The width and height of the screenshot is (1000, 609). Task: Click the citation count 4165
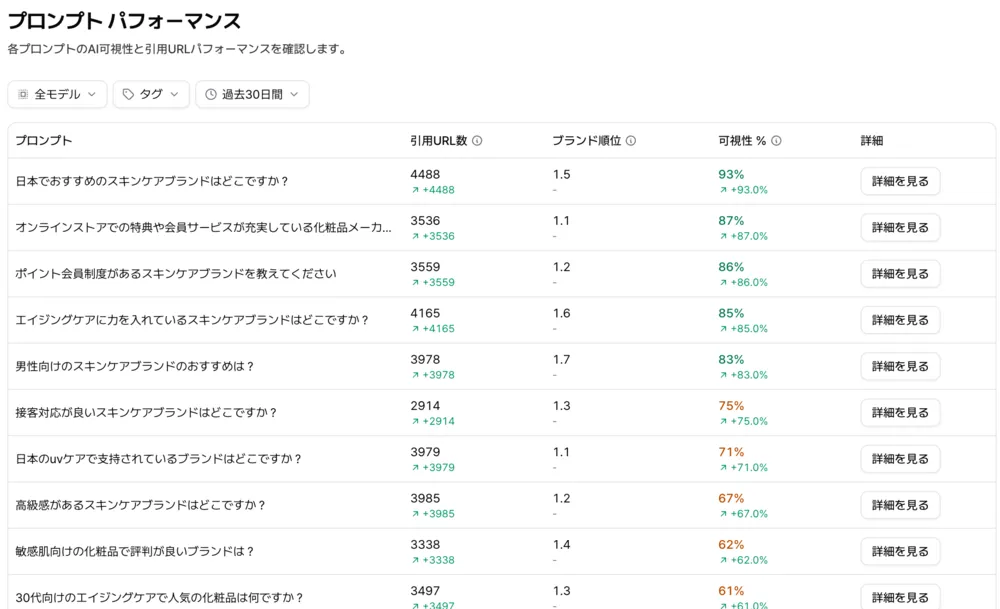[x=425, y=313]
